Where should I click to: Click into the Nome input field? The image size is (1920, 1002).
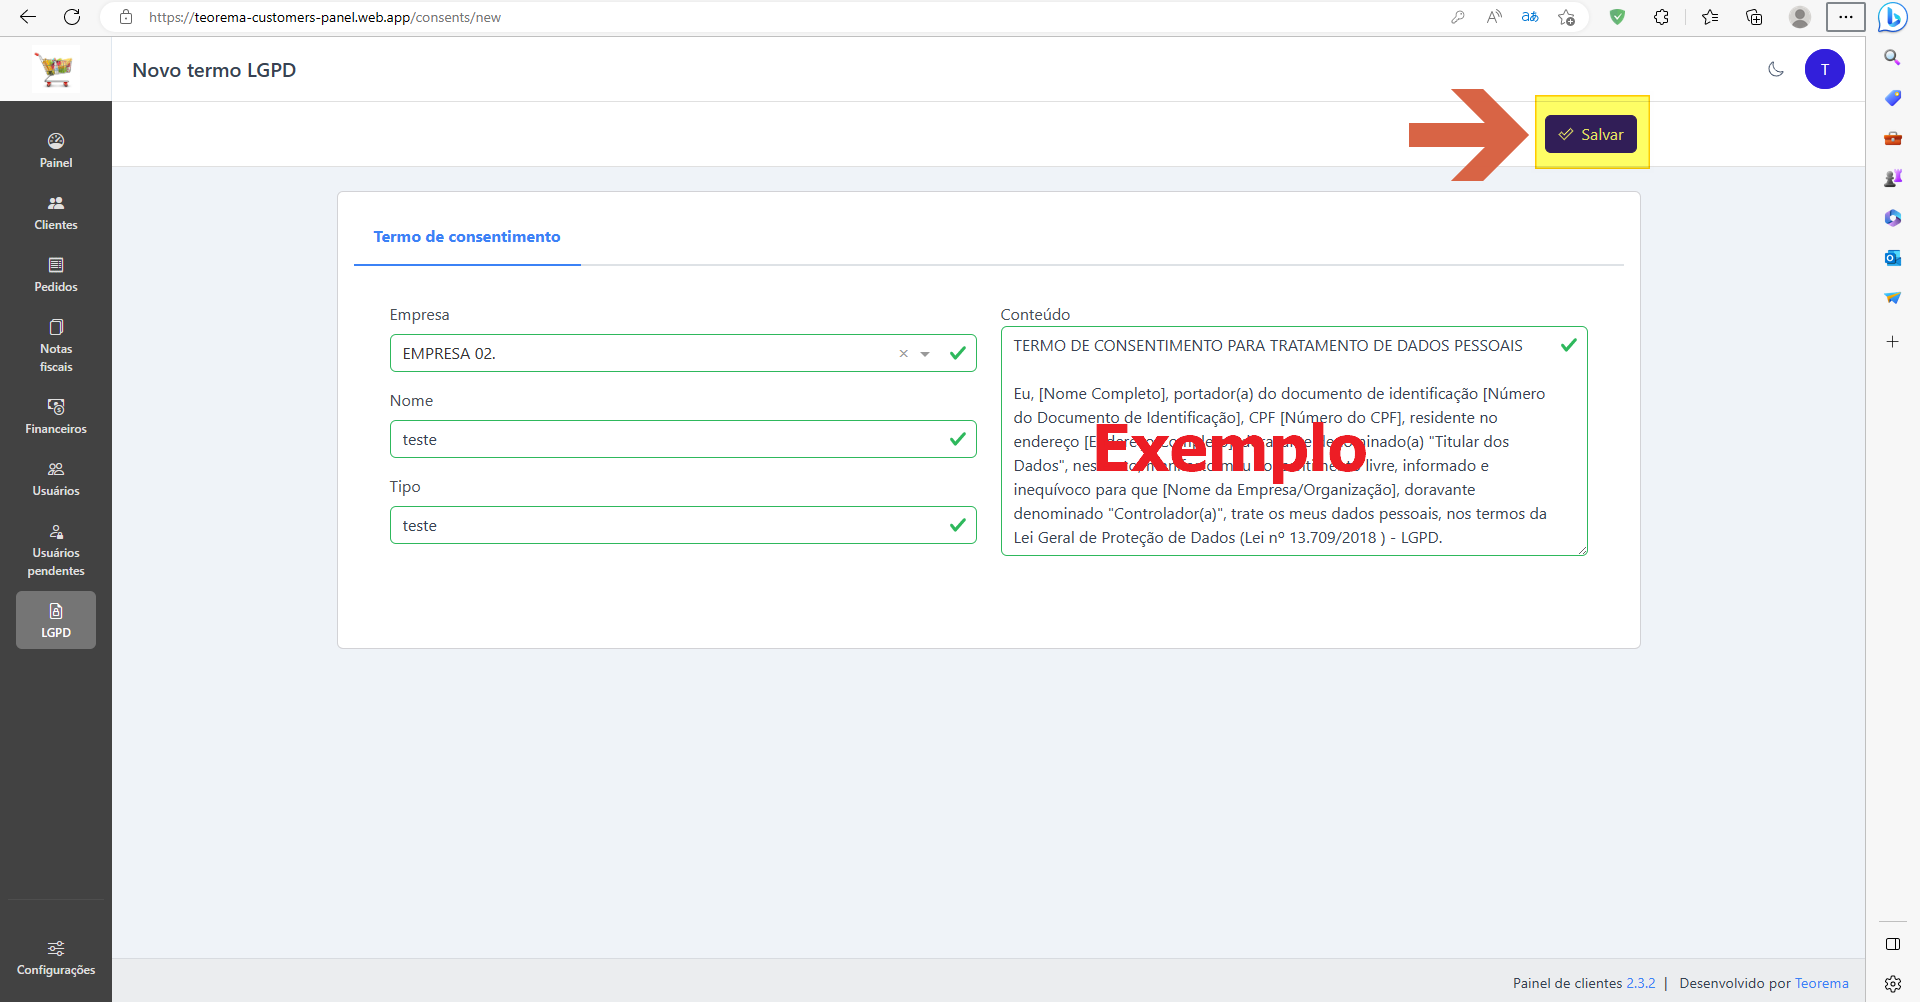(683, 439)
